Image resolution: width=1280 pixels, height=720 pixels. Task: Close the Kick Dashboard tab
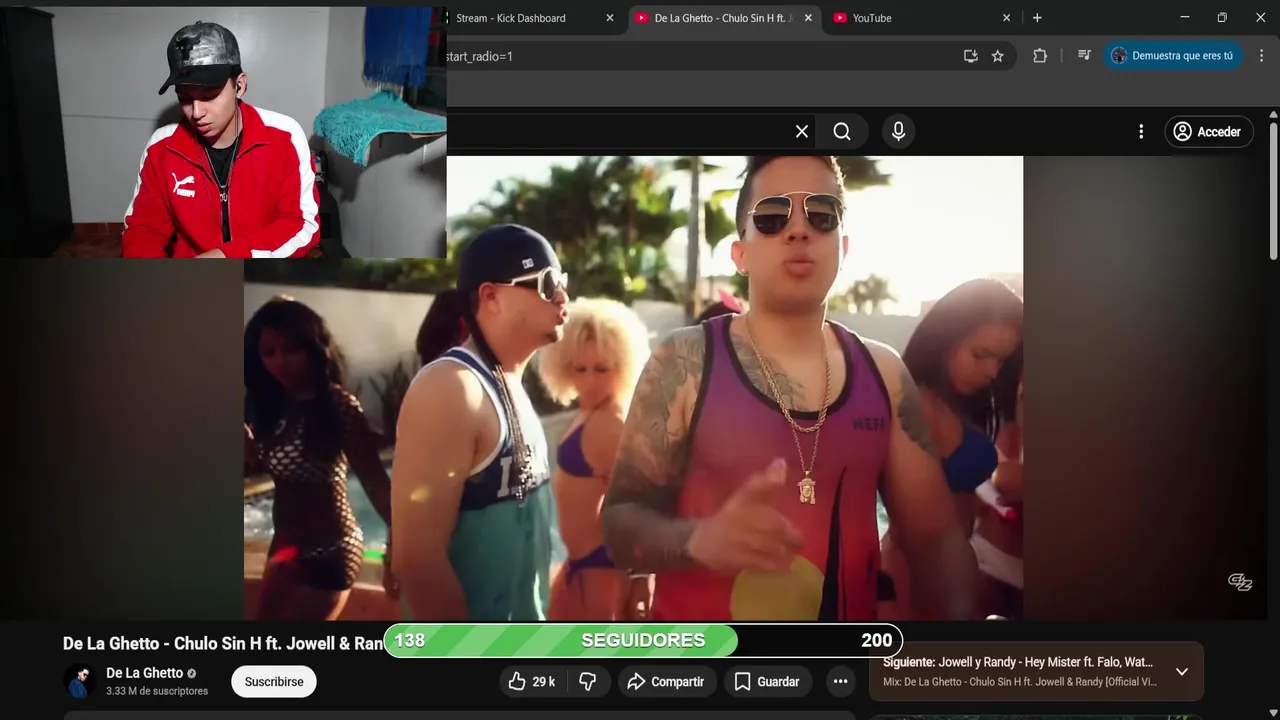pos(610,18)
